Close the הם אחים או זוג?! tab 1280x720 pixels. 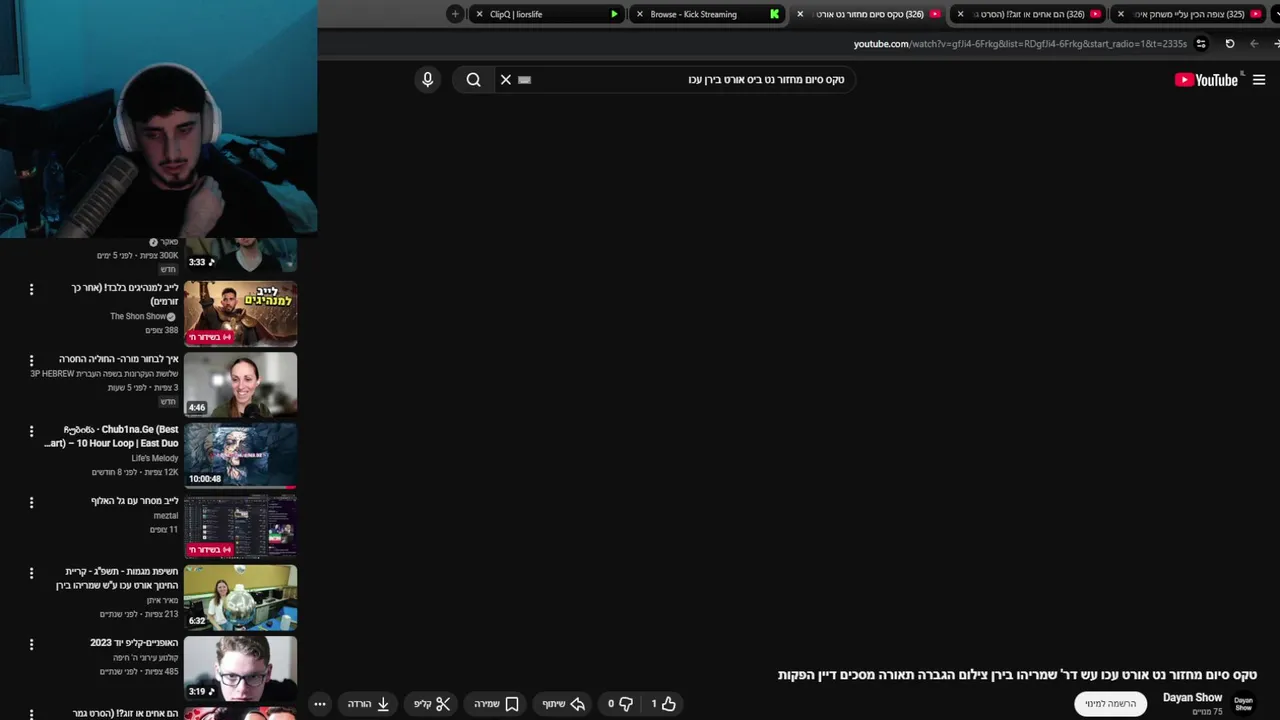click(961, 14)
